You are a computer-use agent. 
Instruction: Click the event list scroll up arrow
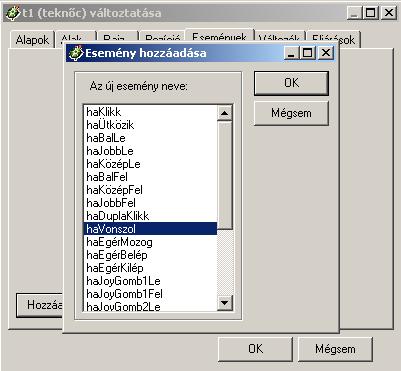tap(225, 113)
